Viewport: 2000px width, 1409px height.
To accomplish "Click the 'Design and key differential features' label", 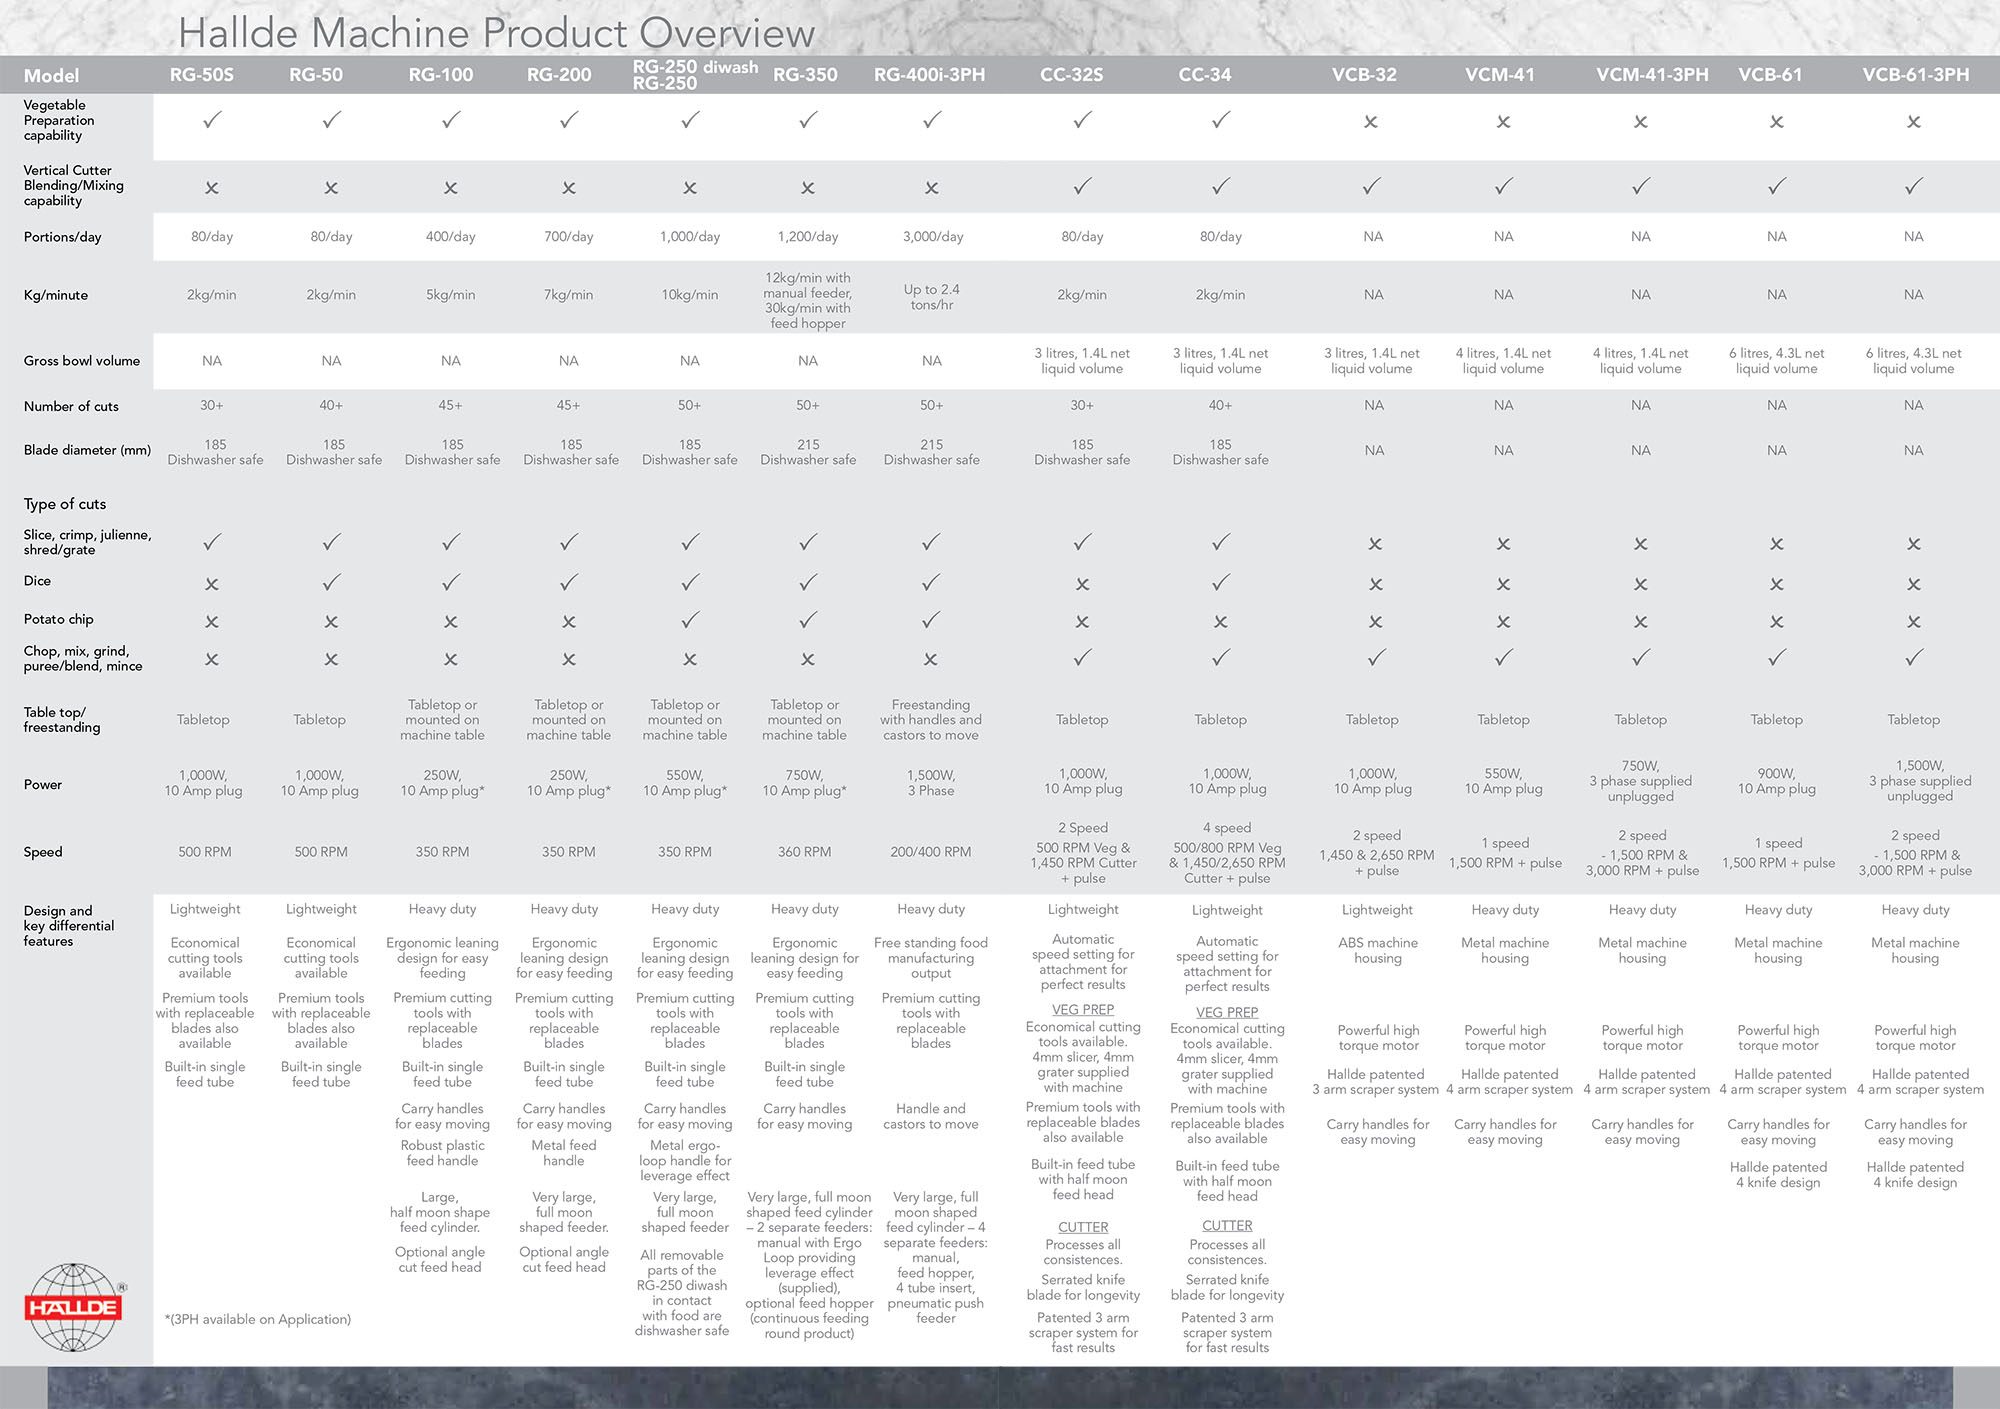I will coord(69,926).
